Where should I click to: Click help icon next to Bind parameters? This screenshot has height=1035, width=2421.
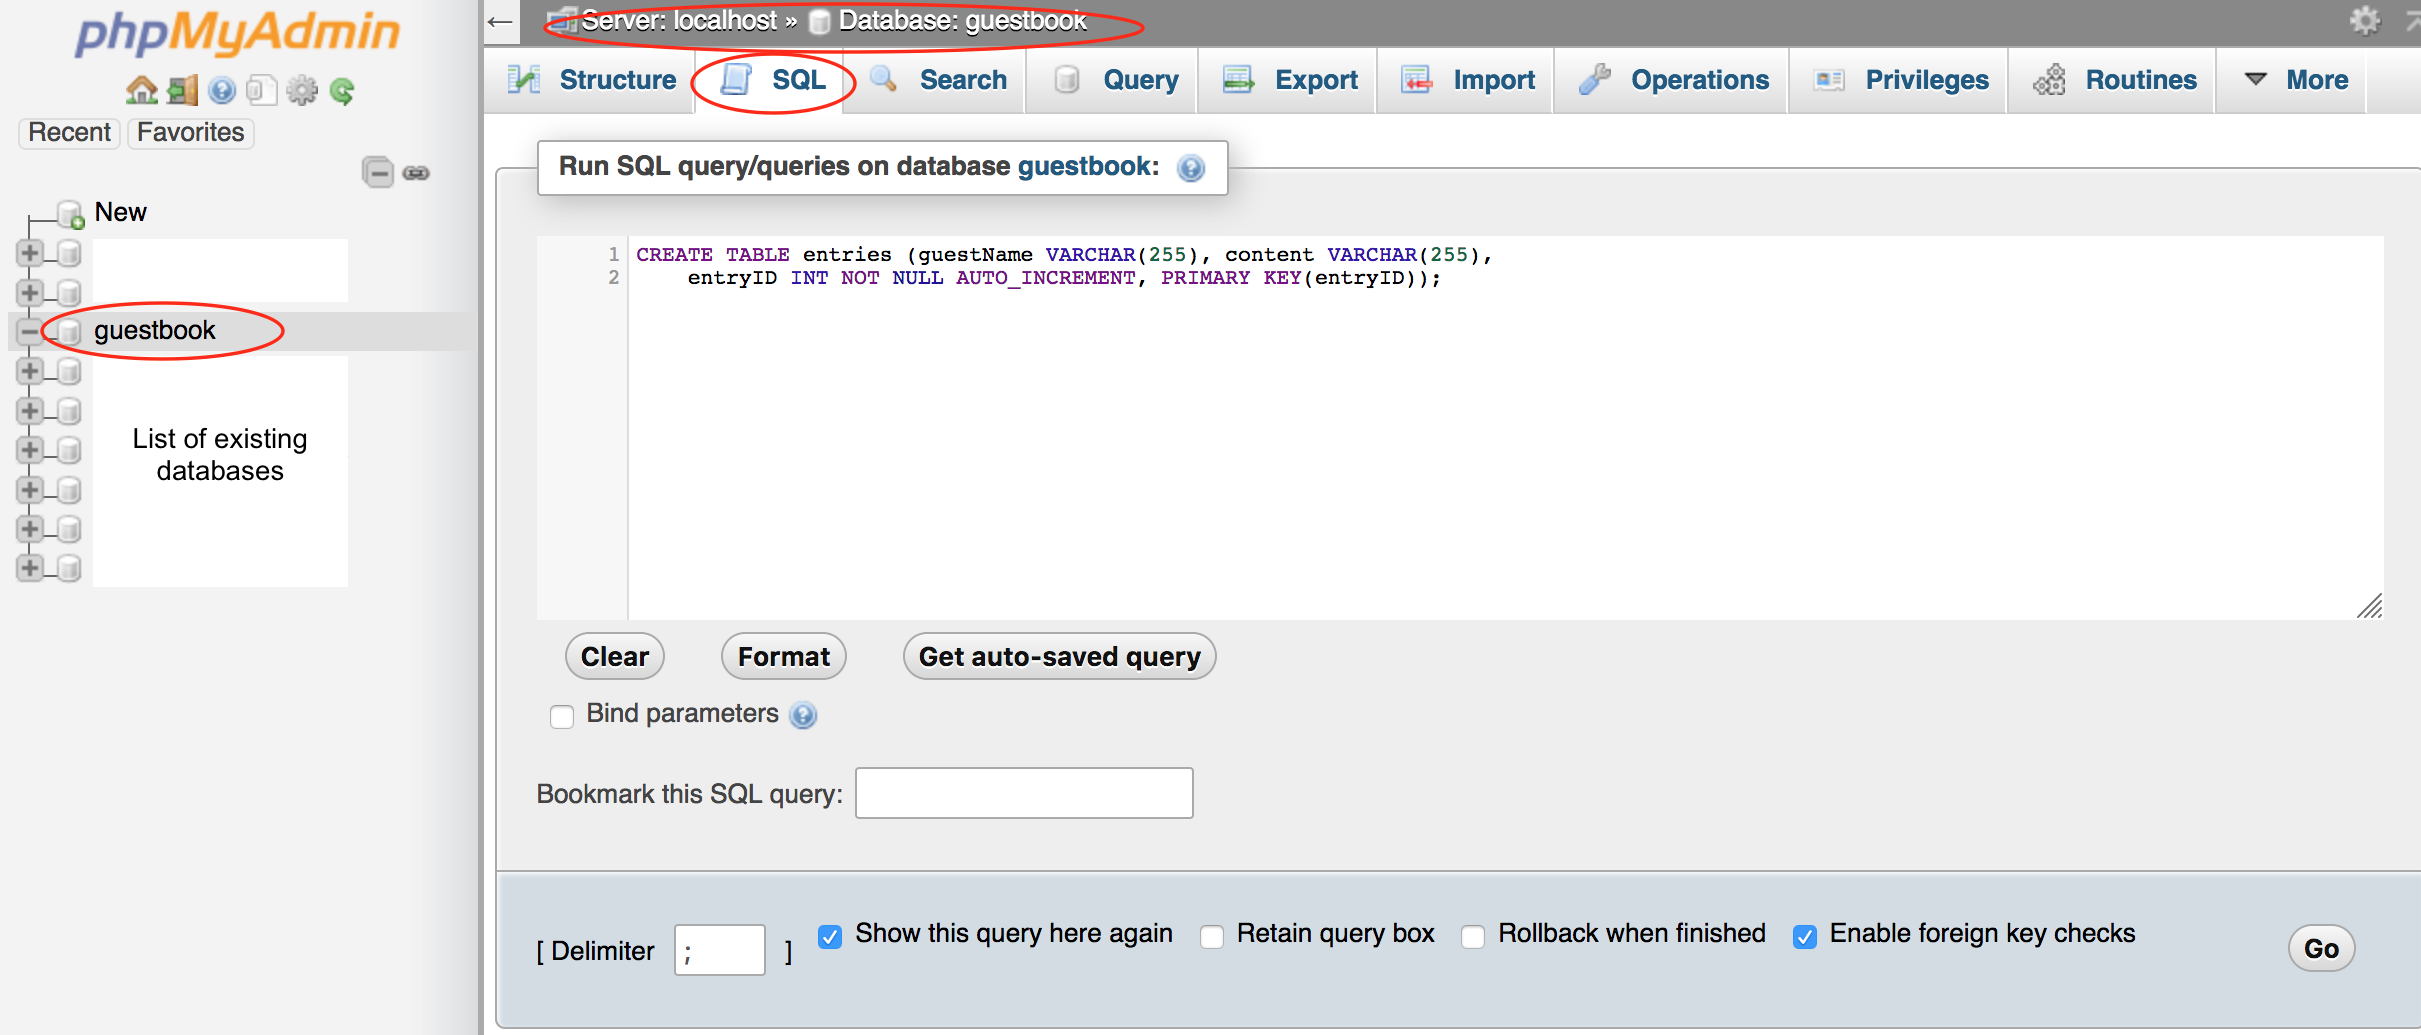pyautogui.click(x=803, y=716)
